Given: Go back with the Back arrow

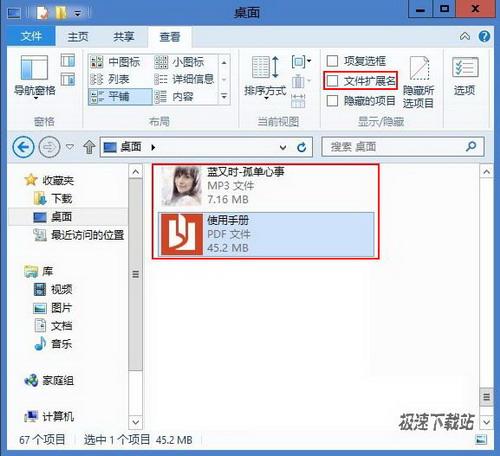Looking at the screenshot, I should (23, 147).
